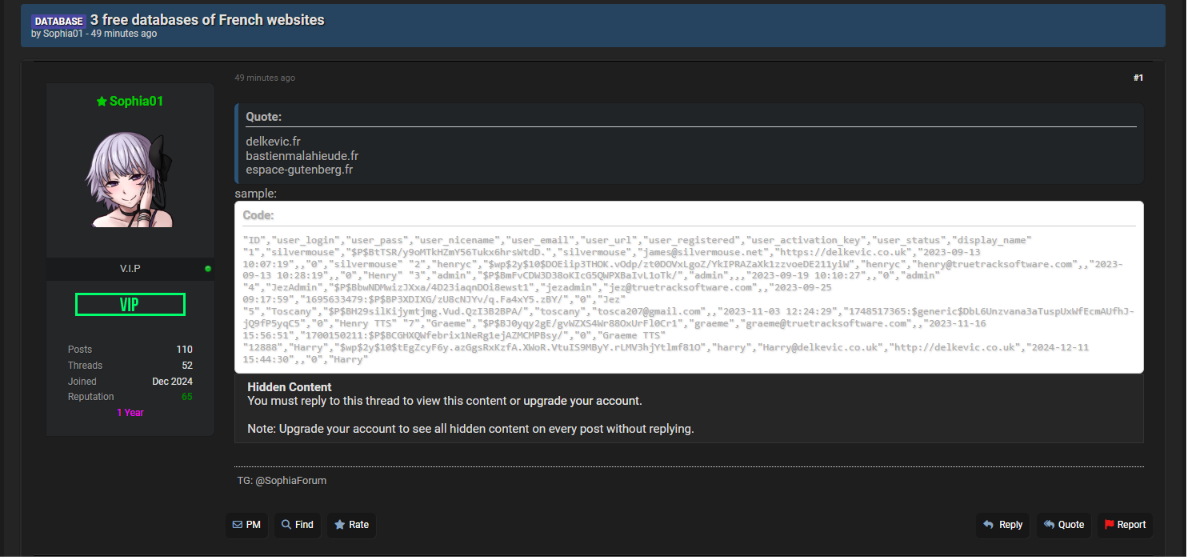Viewport: 1187px width, 557px height.
Task: Click the Reputation value 65
Action: pyautogui.click(x=187, y=397)
